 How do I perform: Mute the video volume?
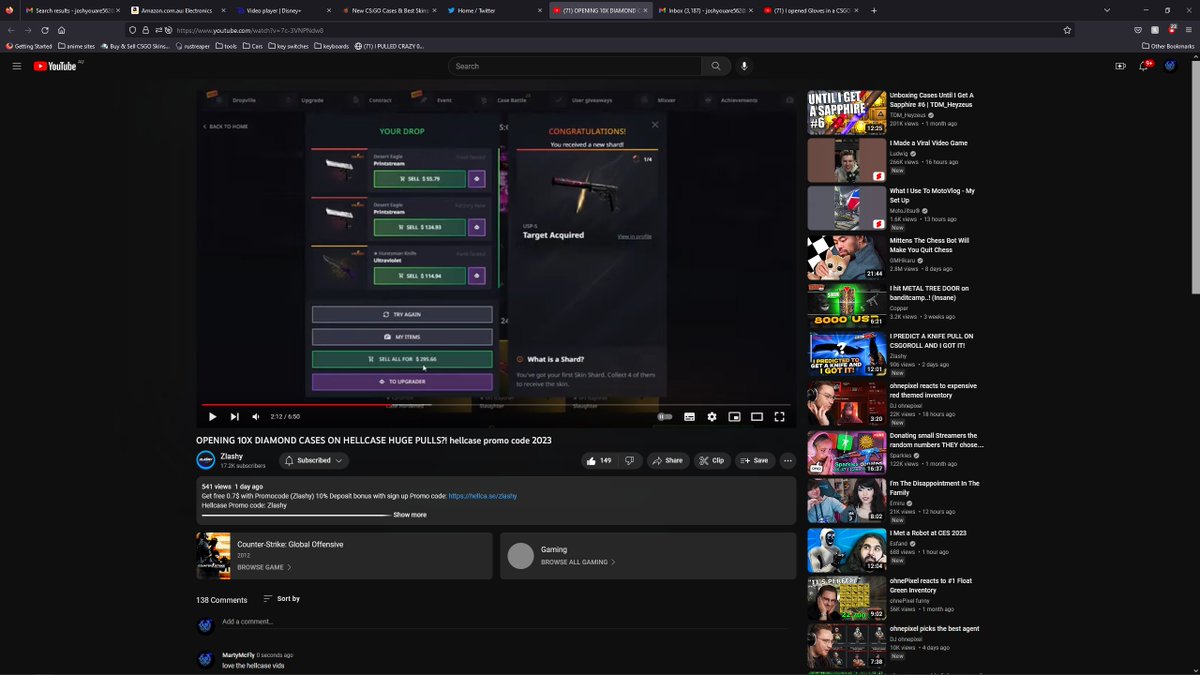click(x=256, y=416)
